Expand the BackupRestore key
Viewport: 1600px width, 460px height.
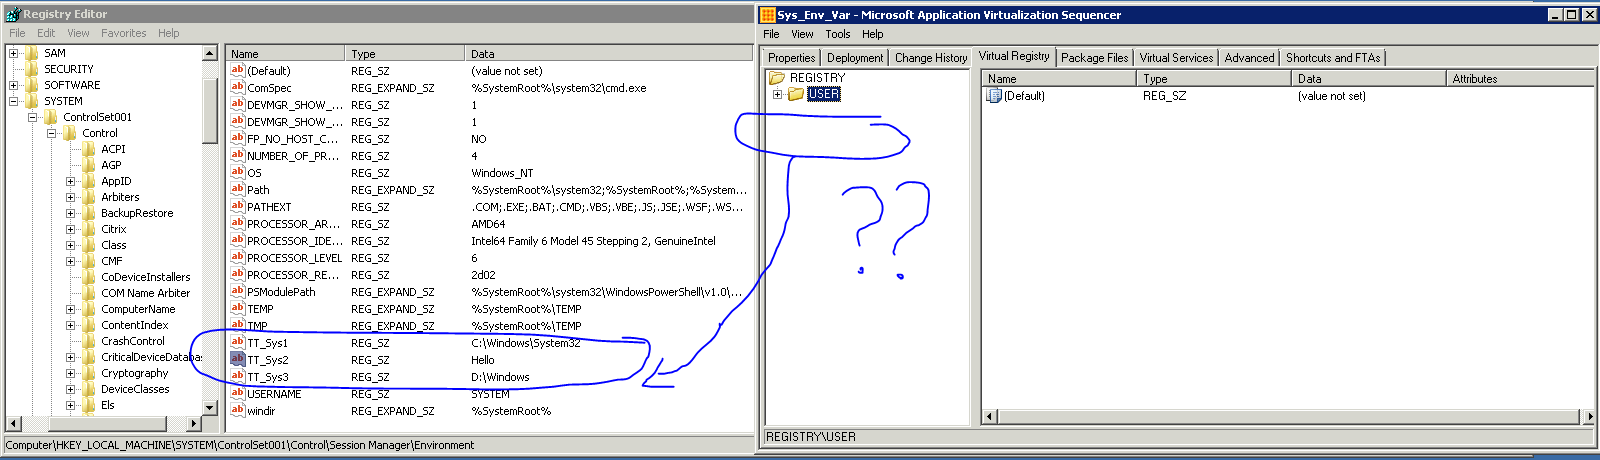[x=70, y=213]
